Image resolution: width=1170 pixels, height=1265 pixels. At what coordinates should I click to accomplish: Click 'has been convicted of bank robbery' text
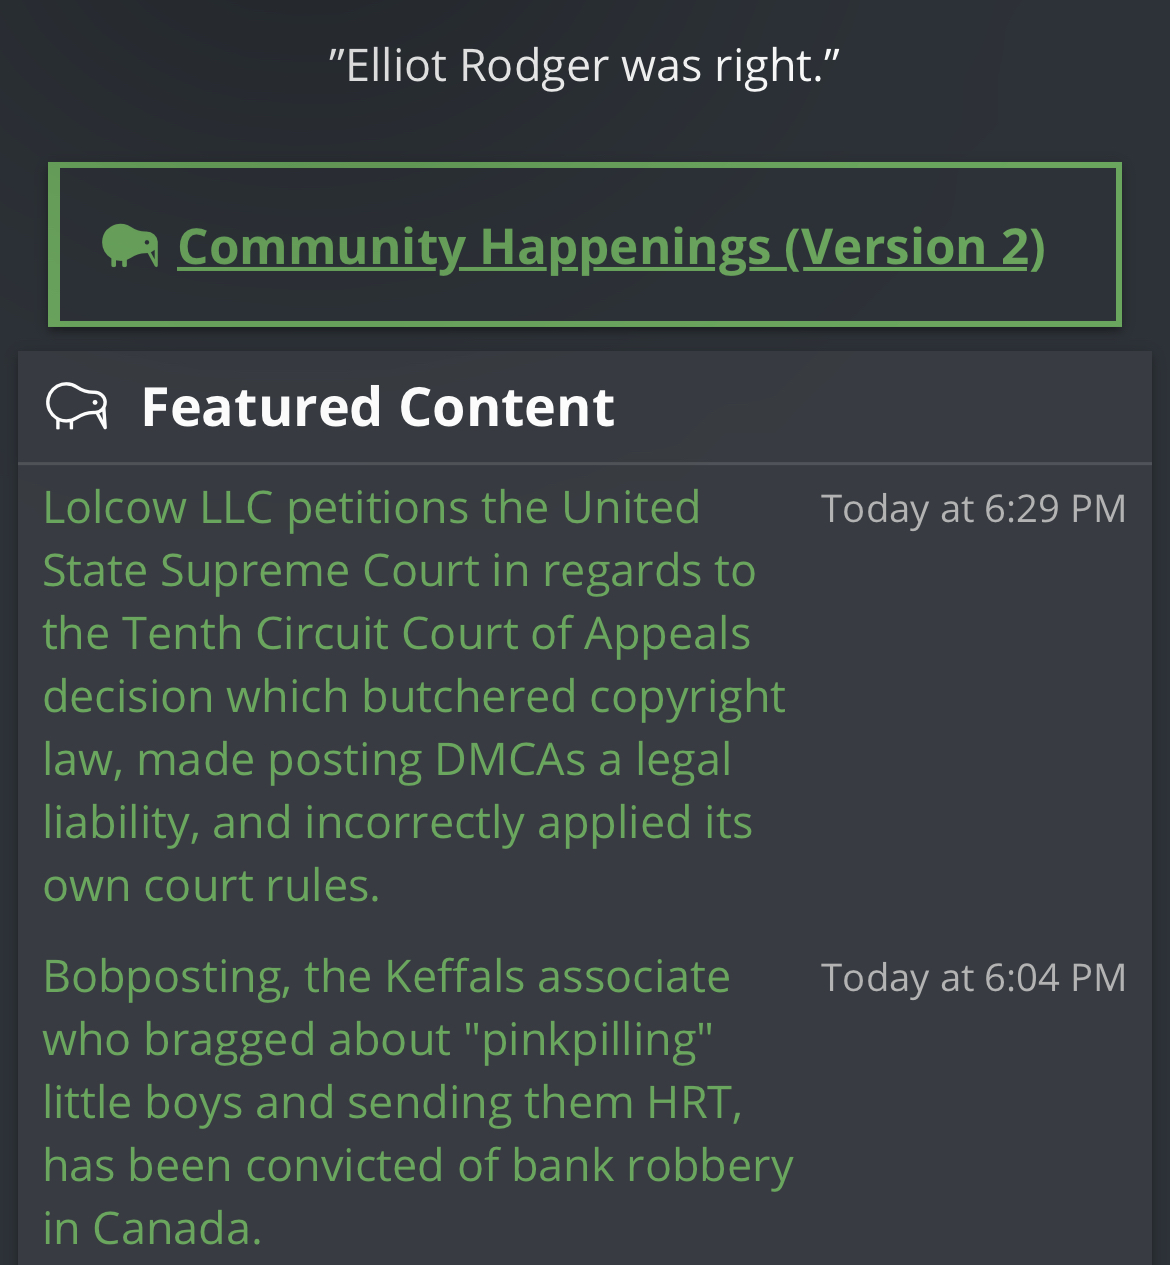point(418,1165)
